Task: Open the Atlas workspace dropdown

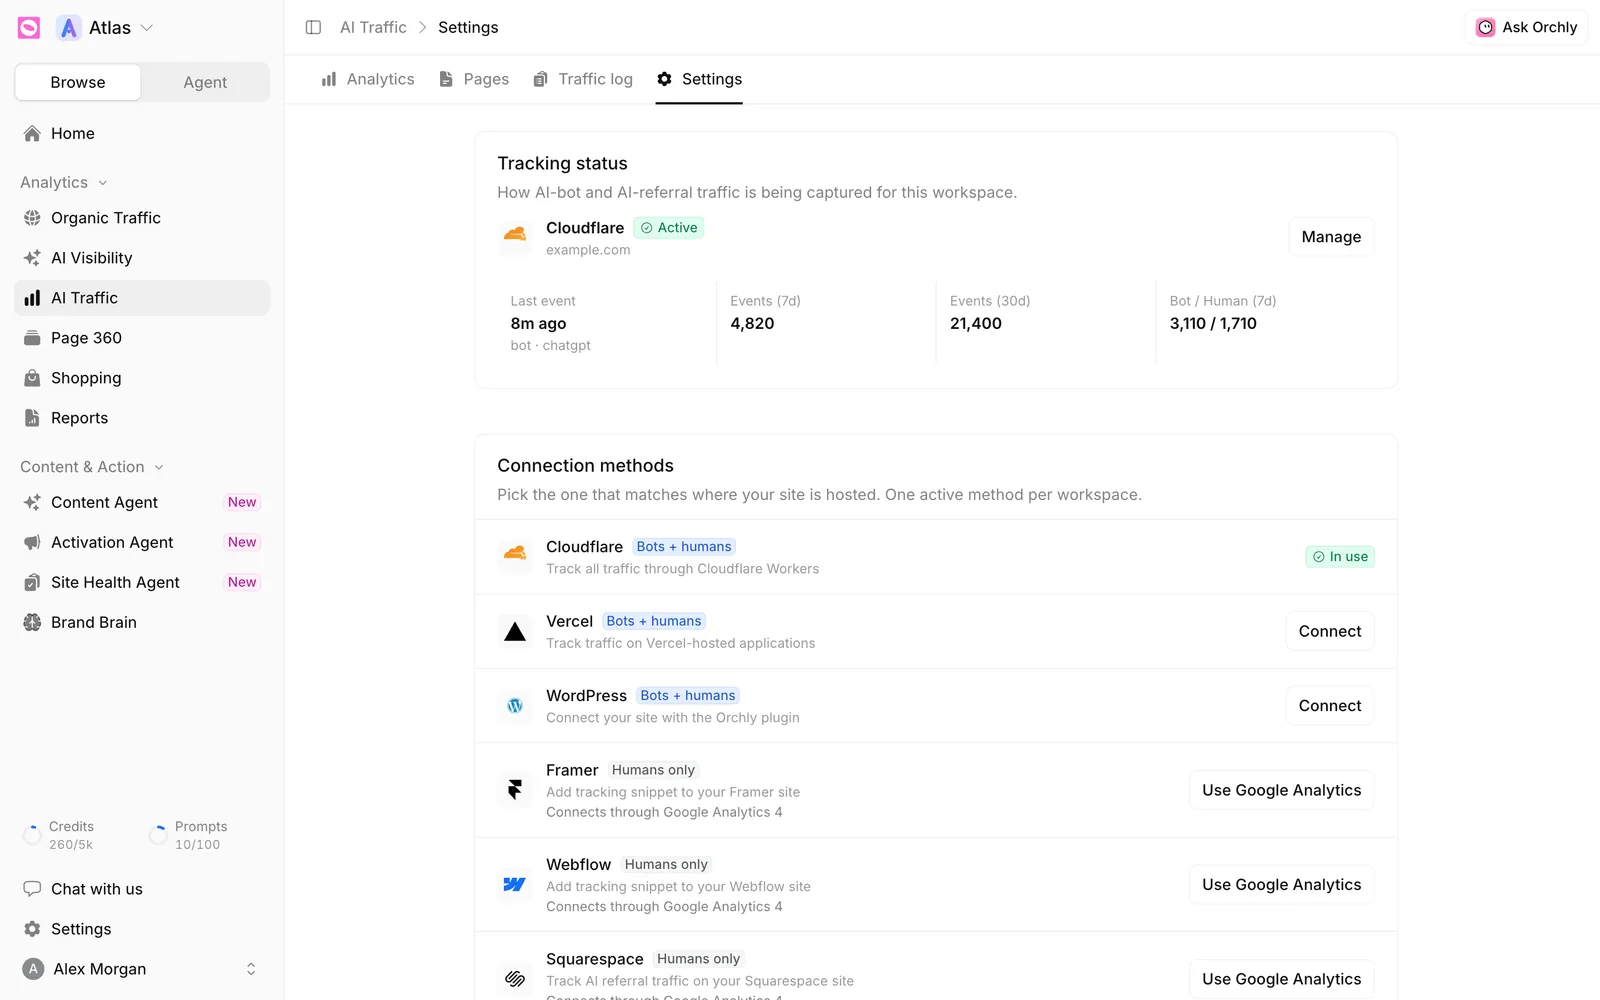Action: coord(105,28)
